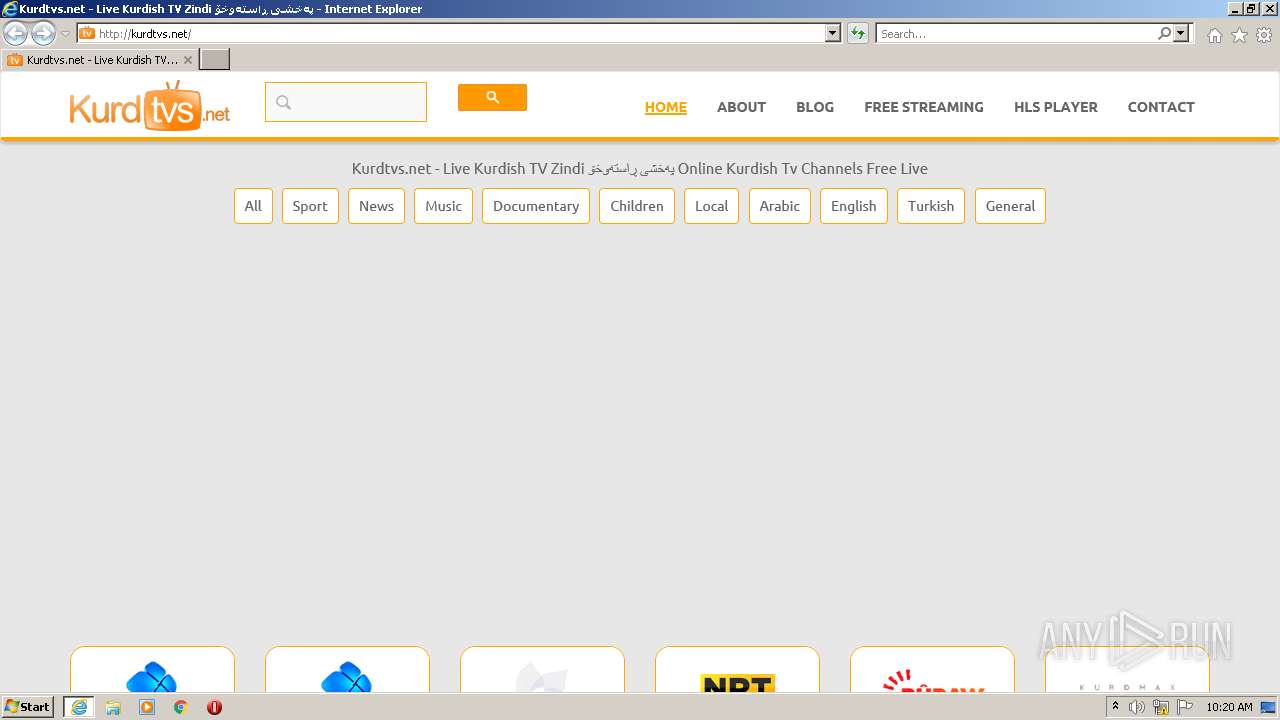
Task: Expand the address bar URL dropdown
Action: pyautogui.click(x=833, y=33)
